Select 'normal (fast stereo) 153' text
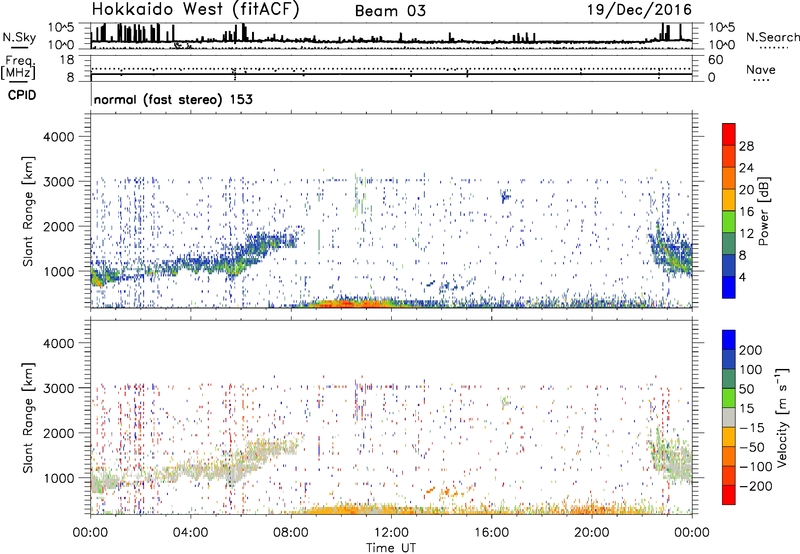 click(173, 100)
